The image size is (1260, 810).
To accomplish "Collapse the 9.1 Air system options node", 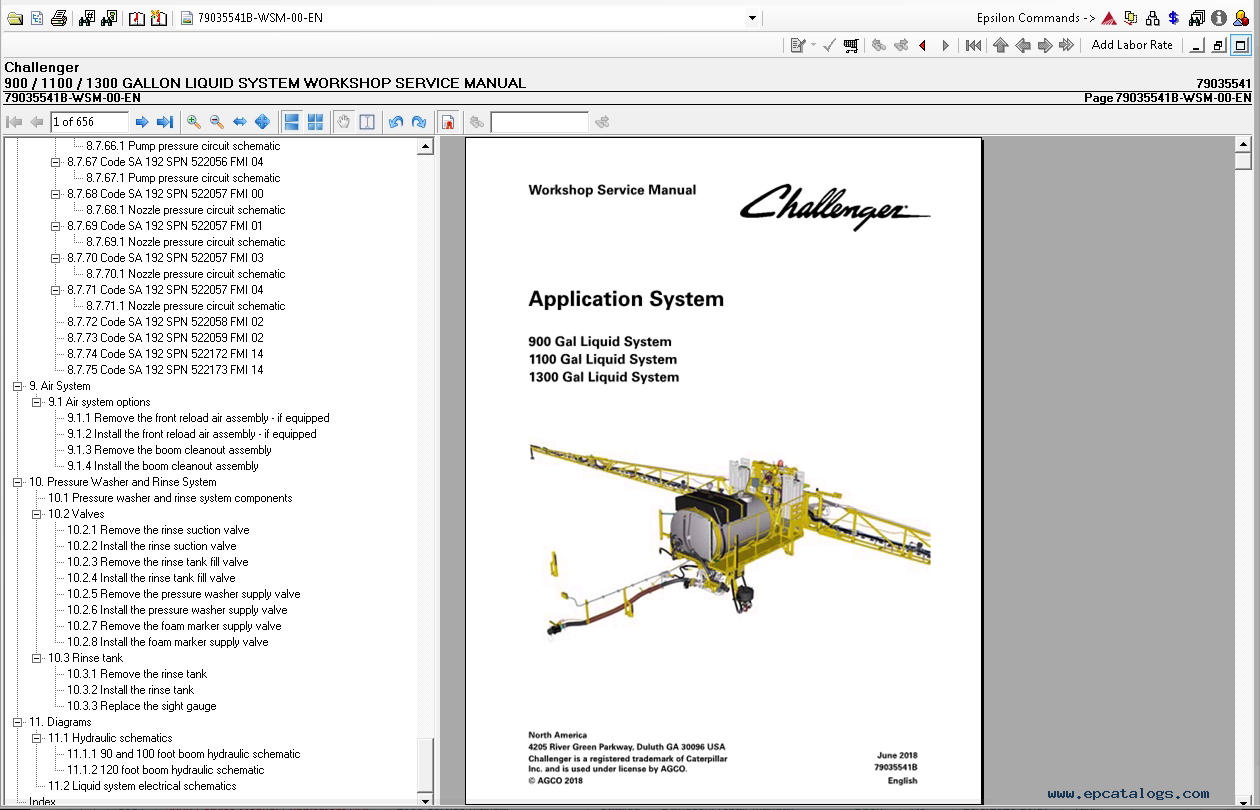I will click(37, 402).
